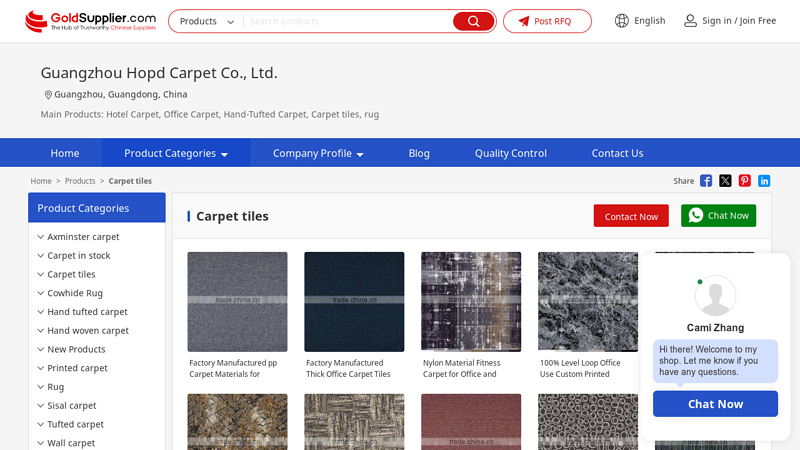This screenshot has height=450, width=800.
Task: Expand the Printed carpet category chevron
Action: pos(40,368)
